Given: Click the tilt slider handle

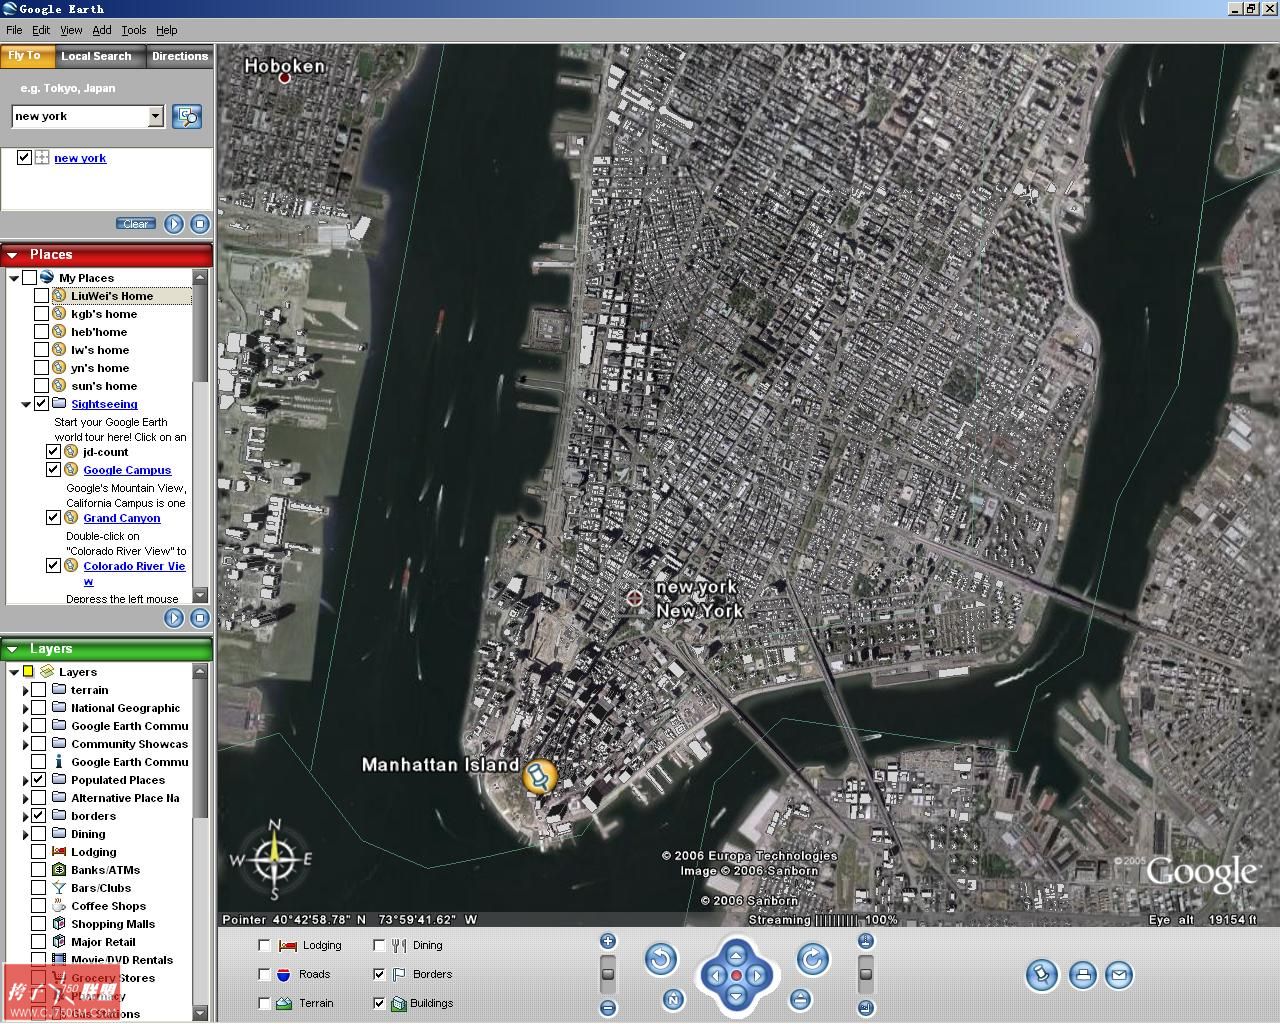Looking at the screenshot, I should 866,974.
